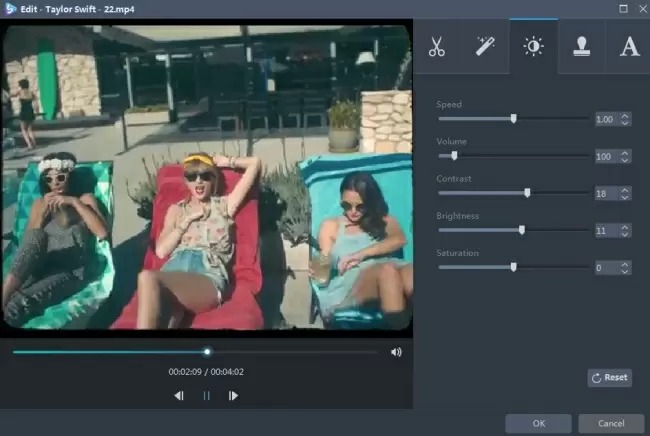Click the Saturation value stepper arrows
650x436 pixels.
pyautogui.click(x=625, y=267)
